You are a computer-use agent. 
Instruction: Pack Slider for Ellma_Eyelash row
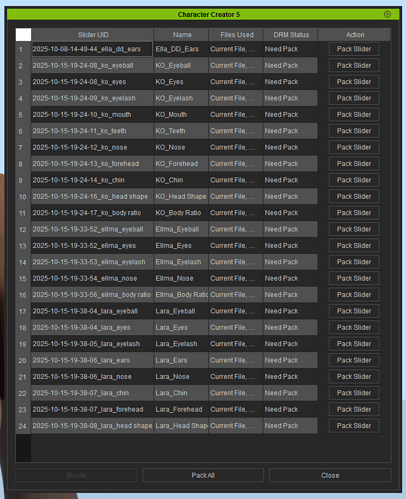click(354, 262)
